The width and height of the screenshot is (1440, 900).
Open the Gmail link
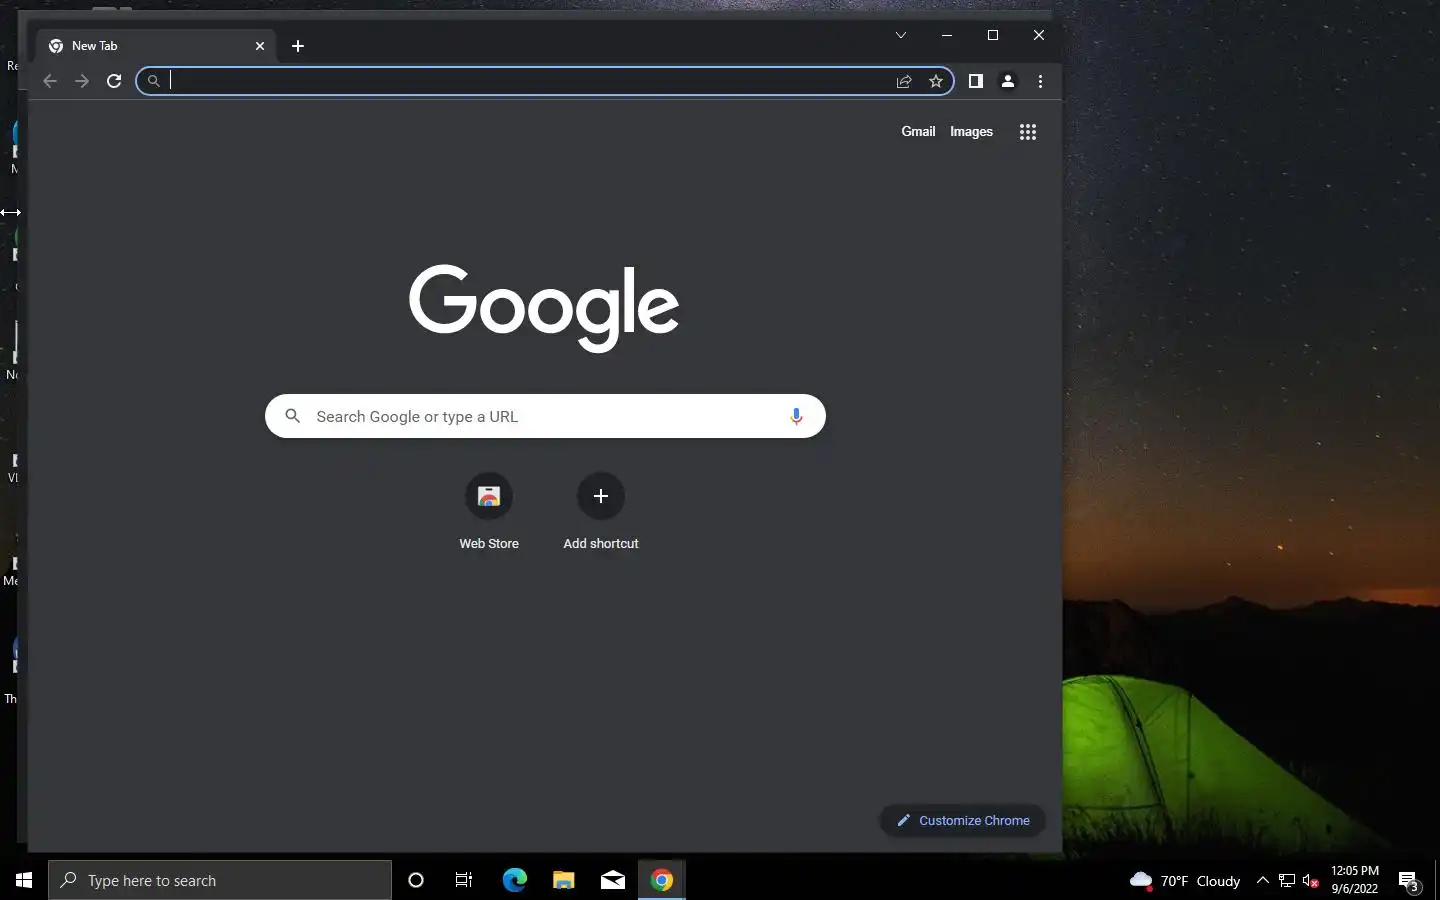918,131
